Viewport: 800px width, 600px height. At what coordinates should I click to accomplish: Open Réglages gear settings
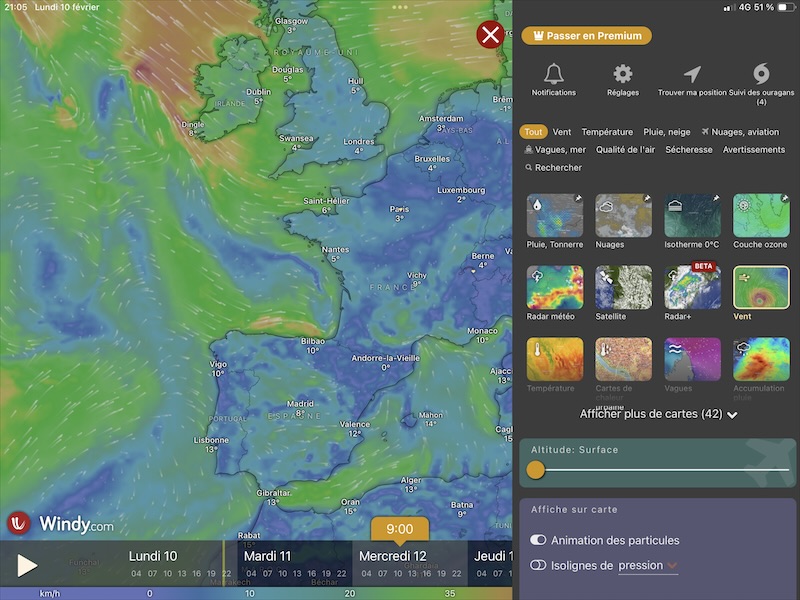click(x=623, y=75)
